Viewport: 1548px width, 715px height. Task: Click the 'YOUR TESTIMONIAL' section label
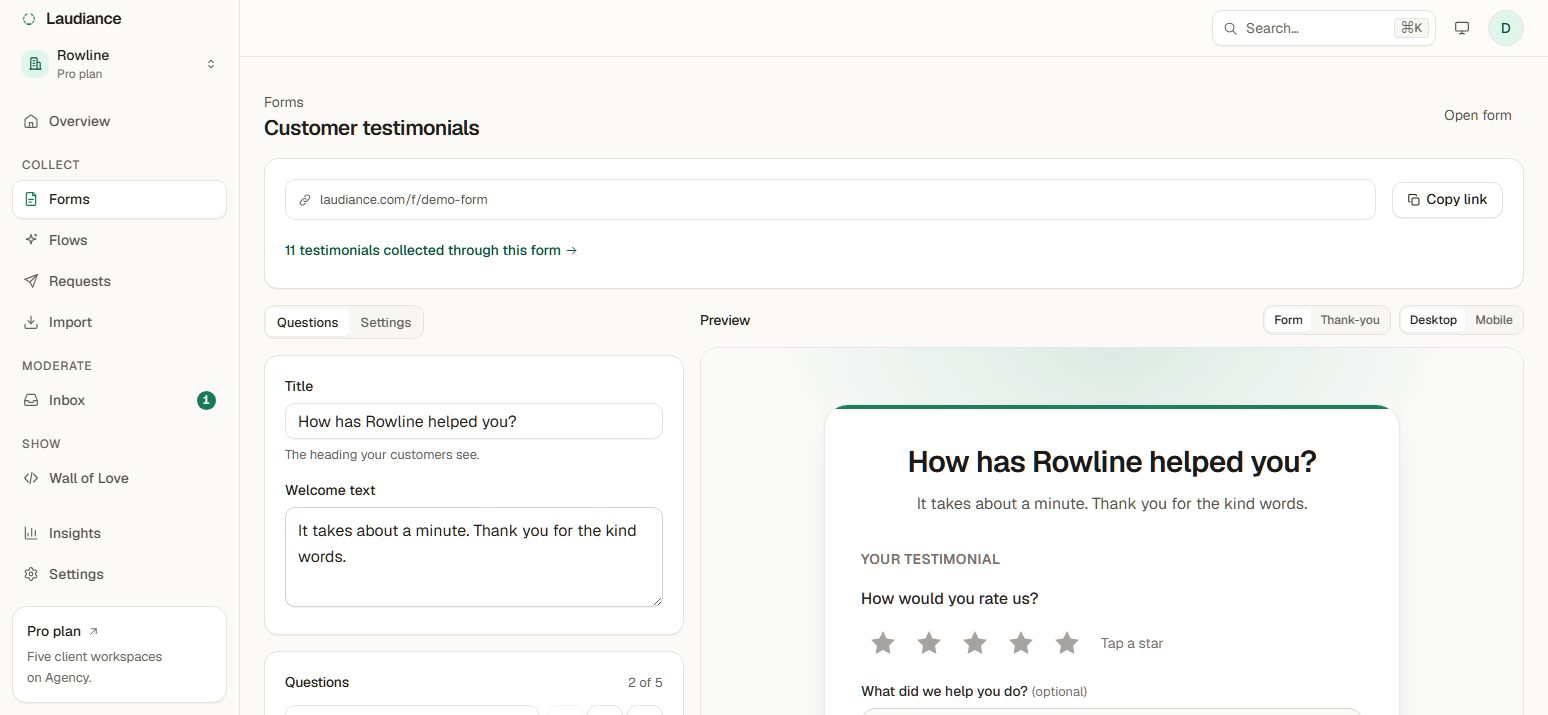coord(930,559)
